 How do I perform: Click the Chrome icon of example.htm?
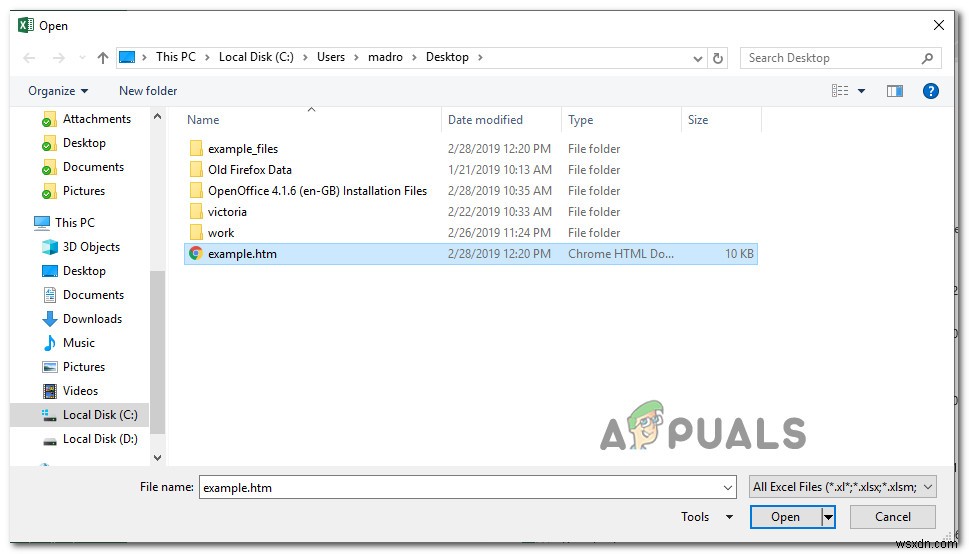click(x=196, y=254)
